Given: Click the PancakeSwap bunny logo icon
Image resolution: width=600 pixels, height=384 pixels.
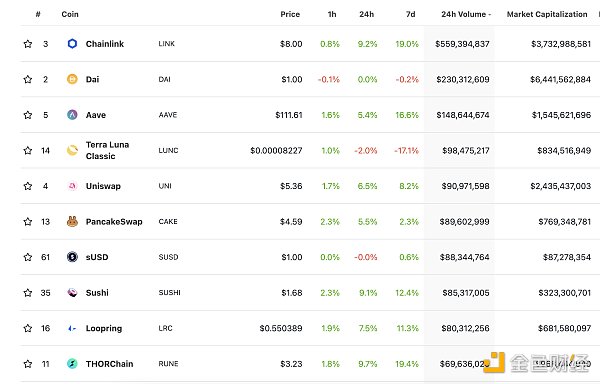Looking at the screenshot, I should tap(72, 221).
